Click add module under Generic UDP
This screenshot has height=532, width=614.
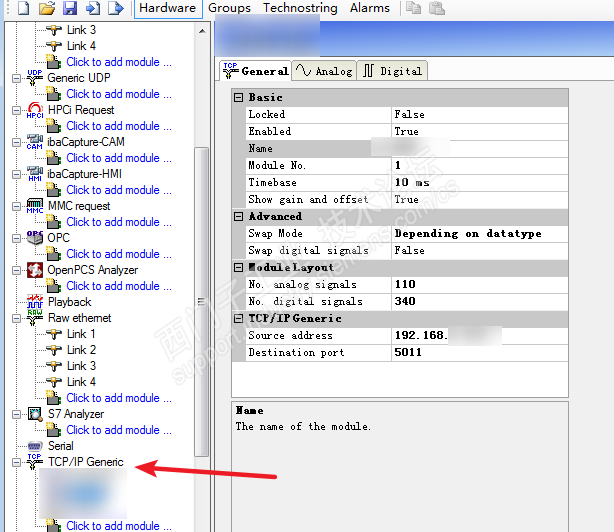coord(119,94)
